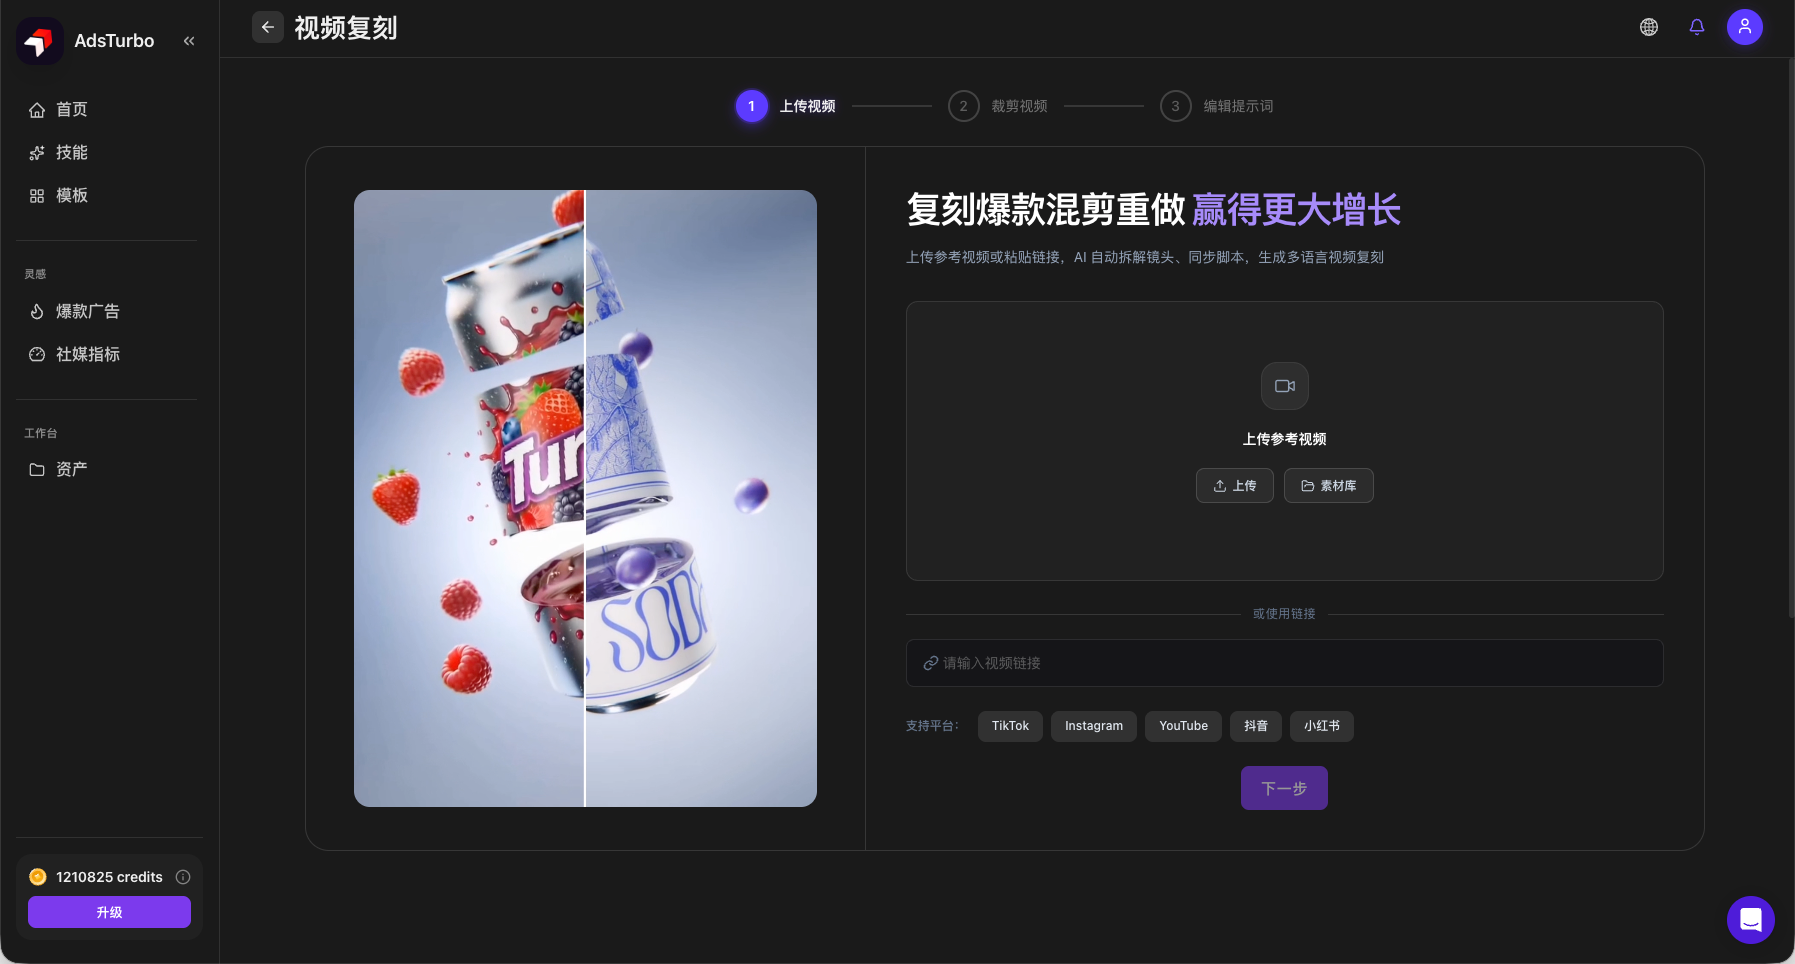Click the 上传参考视频 label
This screenshot has width=1795, height=964.
click(x=1285, y=439)
